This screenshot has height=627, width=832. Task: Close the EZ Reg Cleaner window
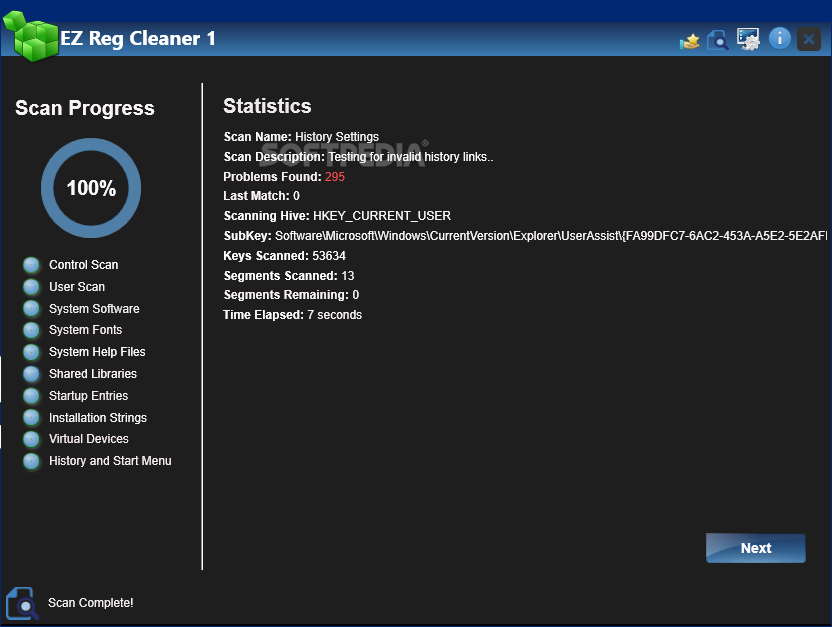(809, 39)
